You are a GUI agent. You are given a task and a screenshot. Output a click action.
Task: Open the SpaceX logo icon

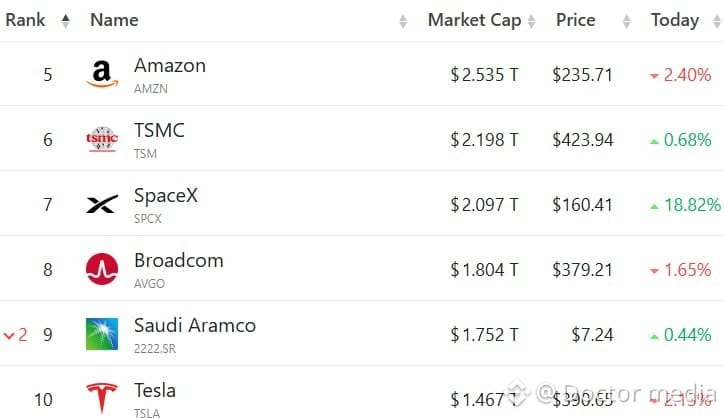click(102, 204)
